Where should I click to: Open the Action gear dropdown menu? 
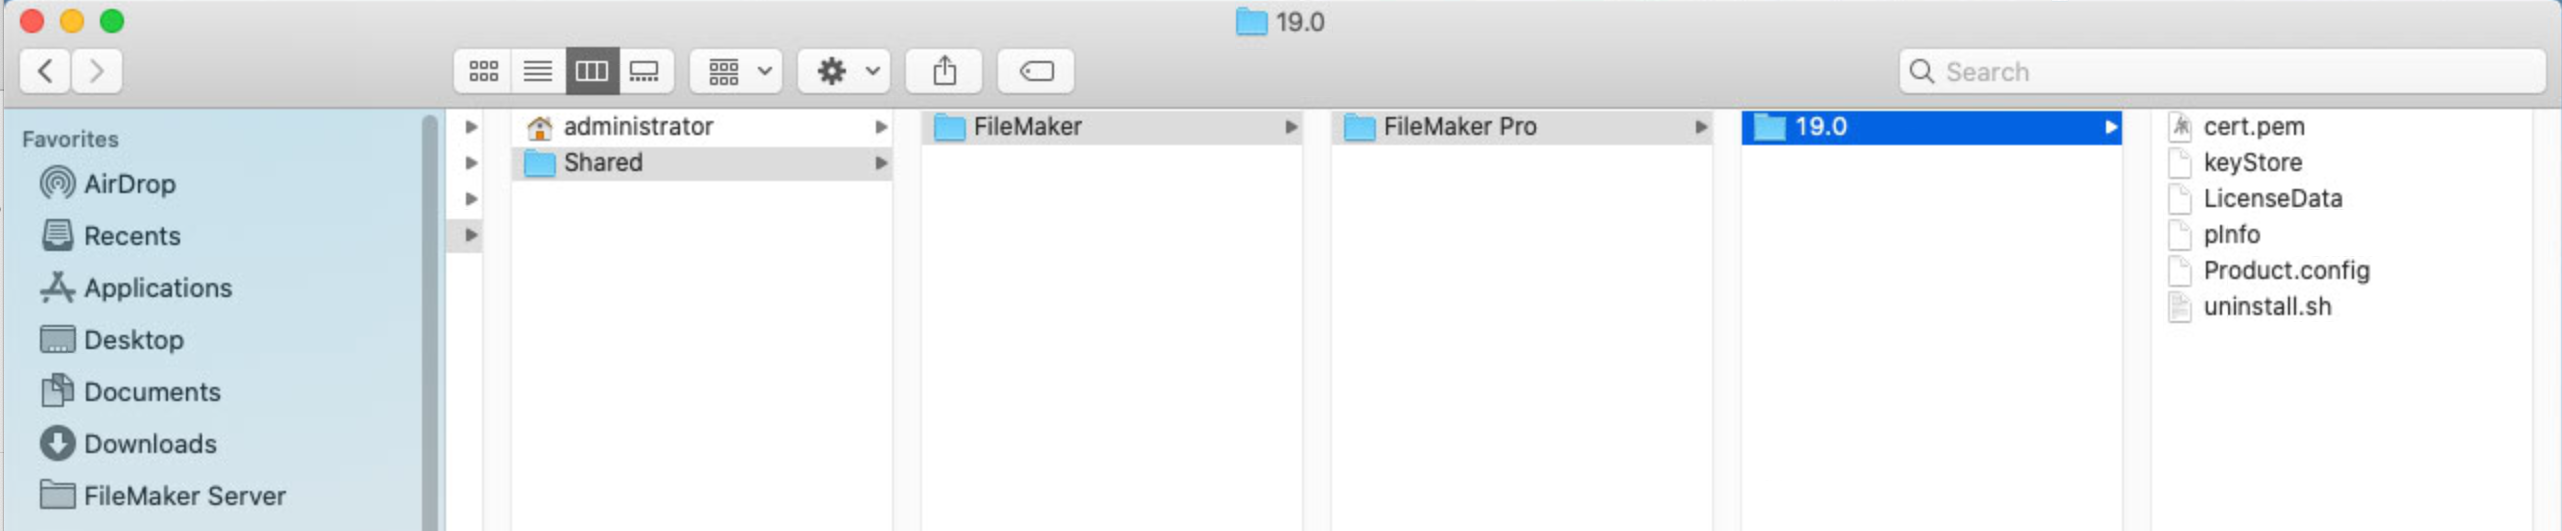tap(845, 71)
